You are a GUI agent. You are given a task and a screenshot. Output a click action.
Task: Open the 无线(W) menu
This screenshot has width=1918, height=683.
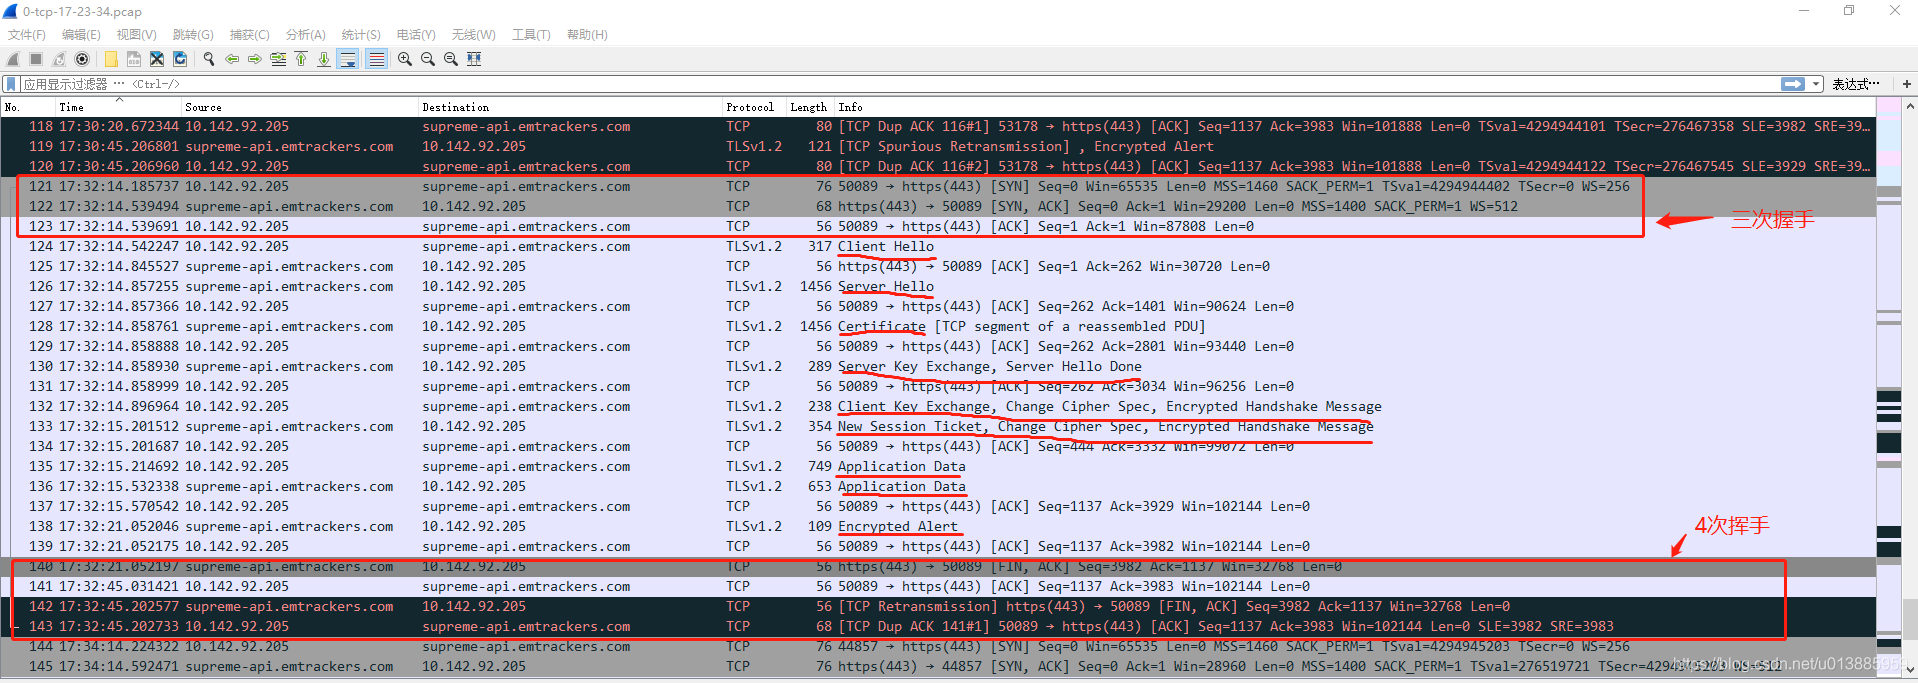473,35
